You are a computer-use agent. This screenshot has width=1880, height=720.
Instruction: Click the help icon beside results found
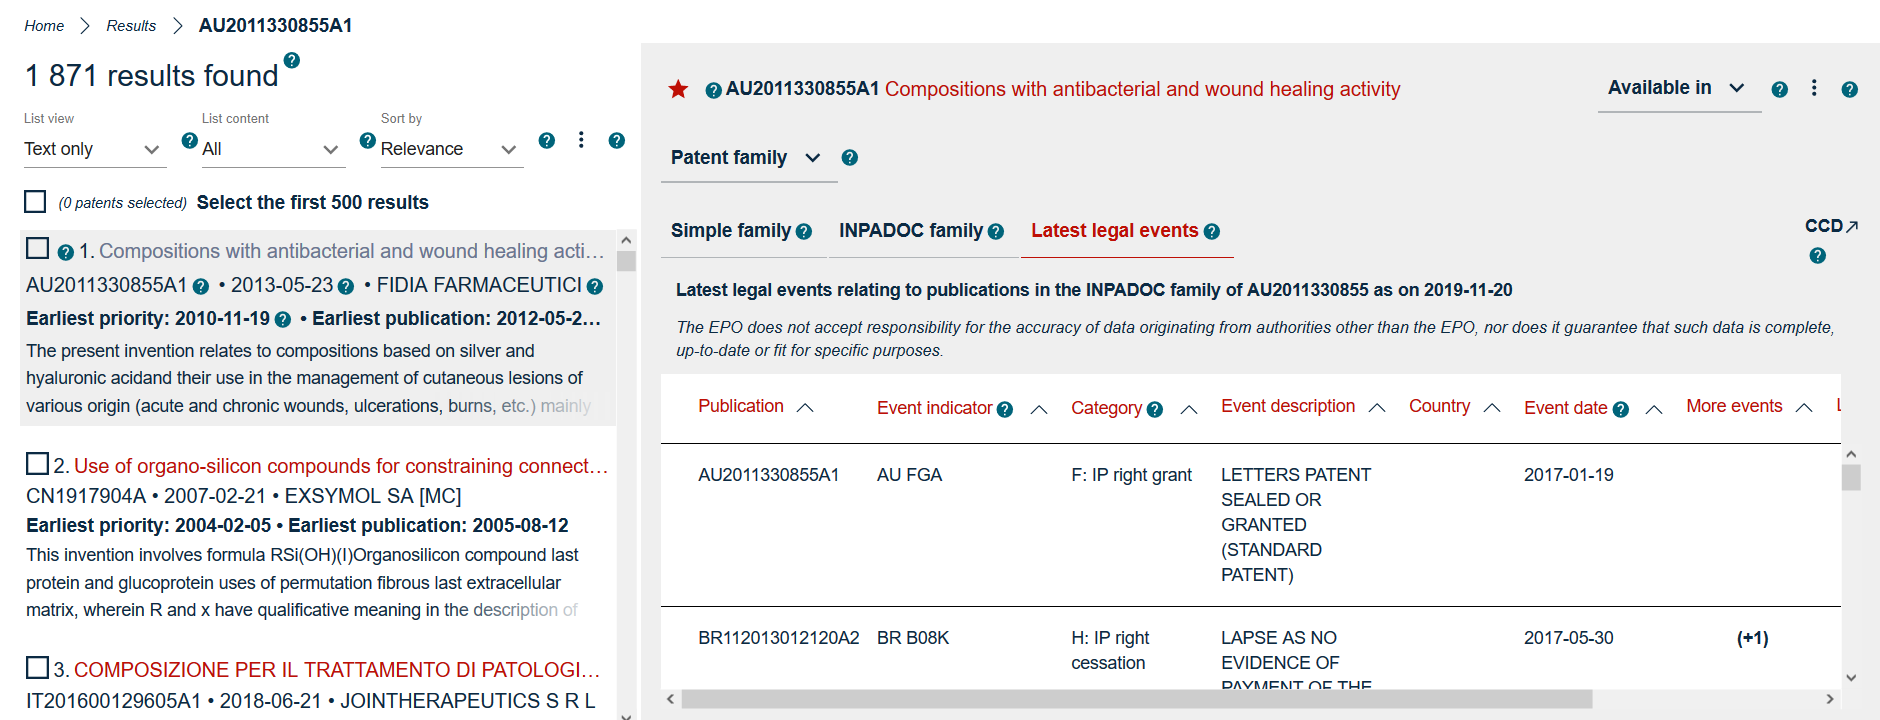tap(292, 60)
